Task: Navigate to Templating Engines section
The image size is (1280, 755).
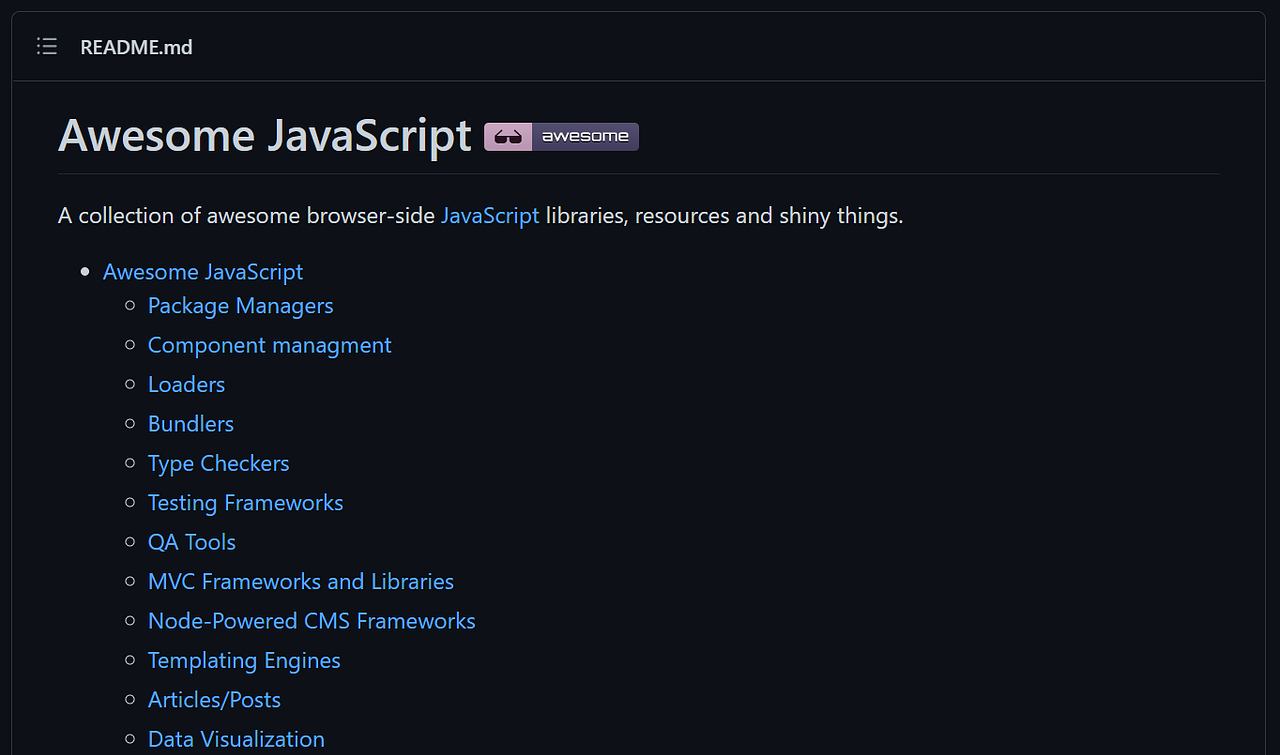Action: (244, 661)
